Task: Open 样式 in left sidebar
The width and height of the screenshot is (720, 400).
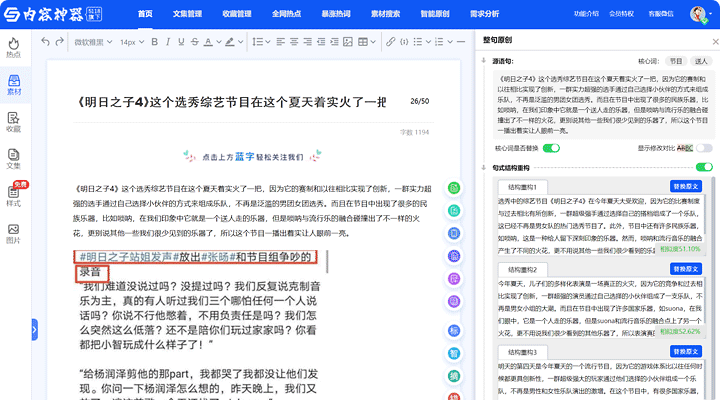Action: click(x=14, y=196)
